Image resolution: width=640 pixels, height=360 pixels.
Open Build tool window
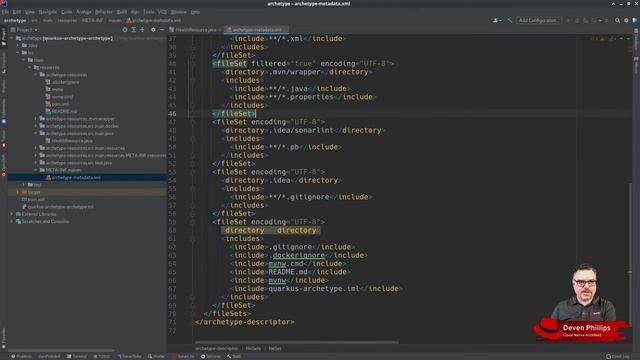coord(234,356)
